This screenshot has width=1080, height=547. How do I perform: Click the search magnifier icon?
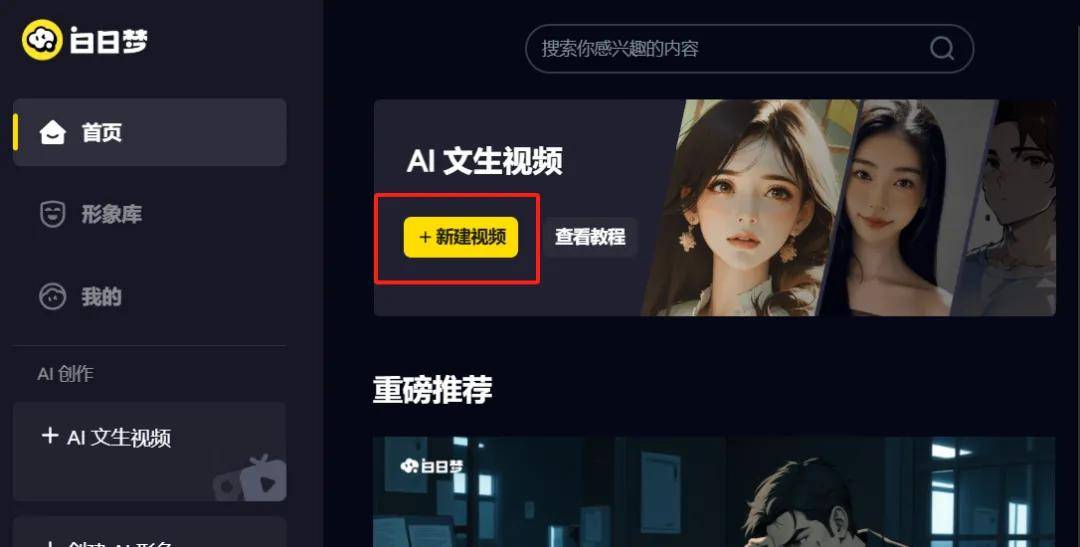coord(942,48)
